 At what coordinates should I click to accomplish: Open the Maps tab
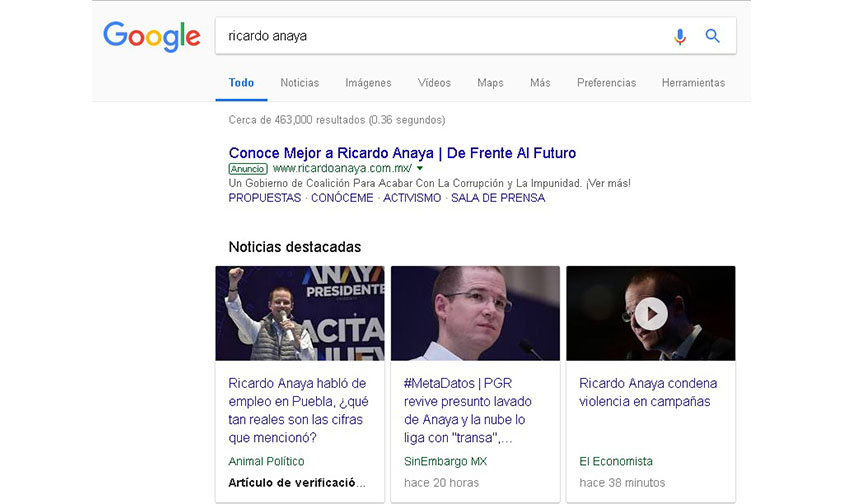click(x=490, y=83)
